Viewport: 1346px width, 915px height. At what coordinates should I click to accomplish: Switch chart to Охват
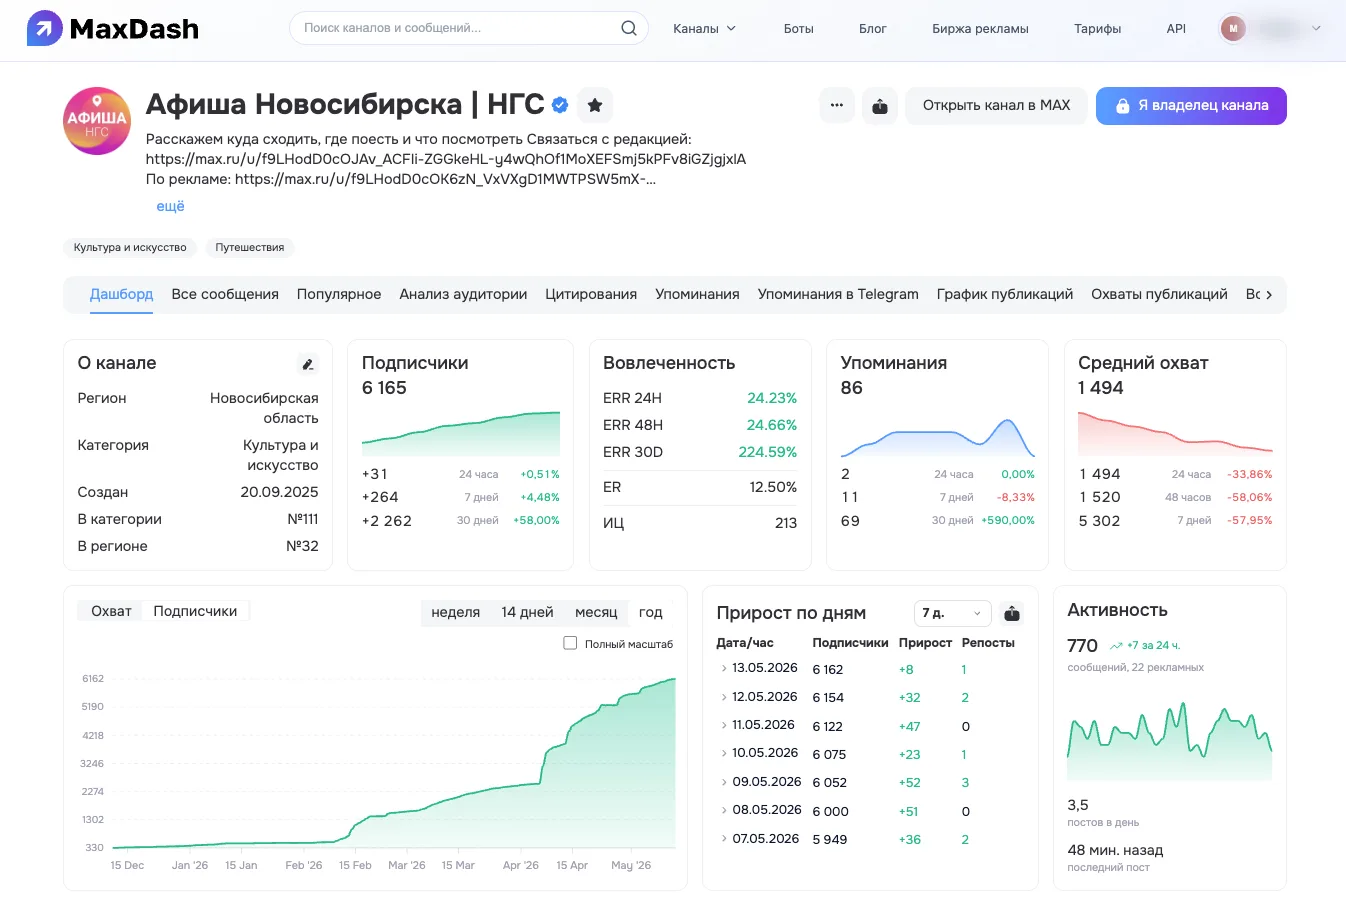111,611
